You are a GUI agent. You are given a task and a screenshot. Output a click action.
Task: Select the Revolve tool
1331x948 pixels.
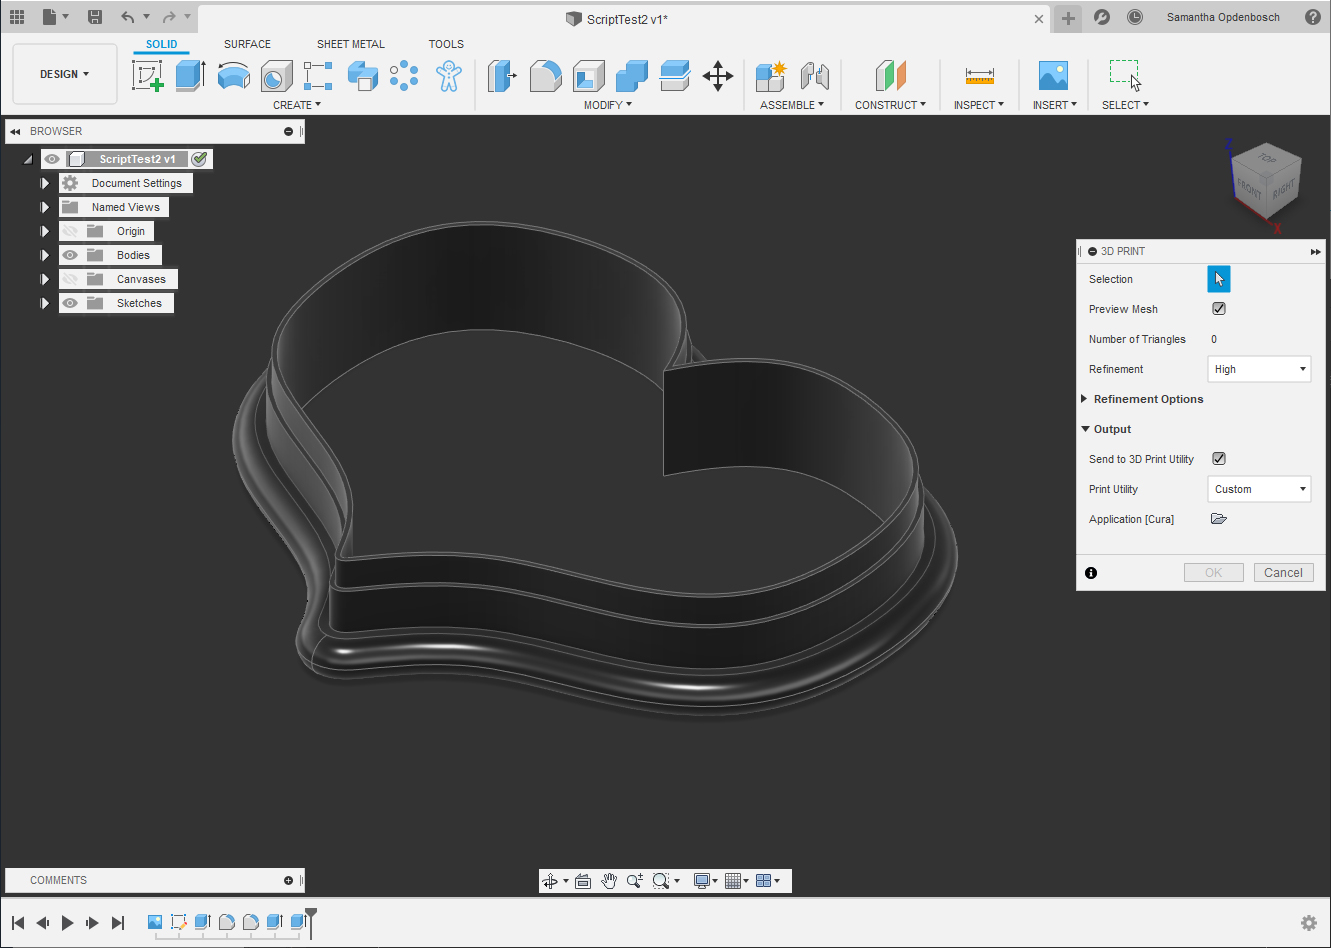click(233, 76)
